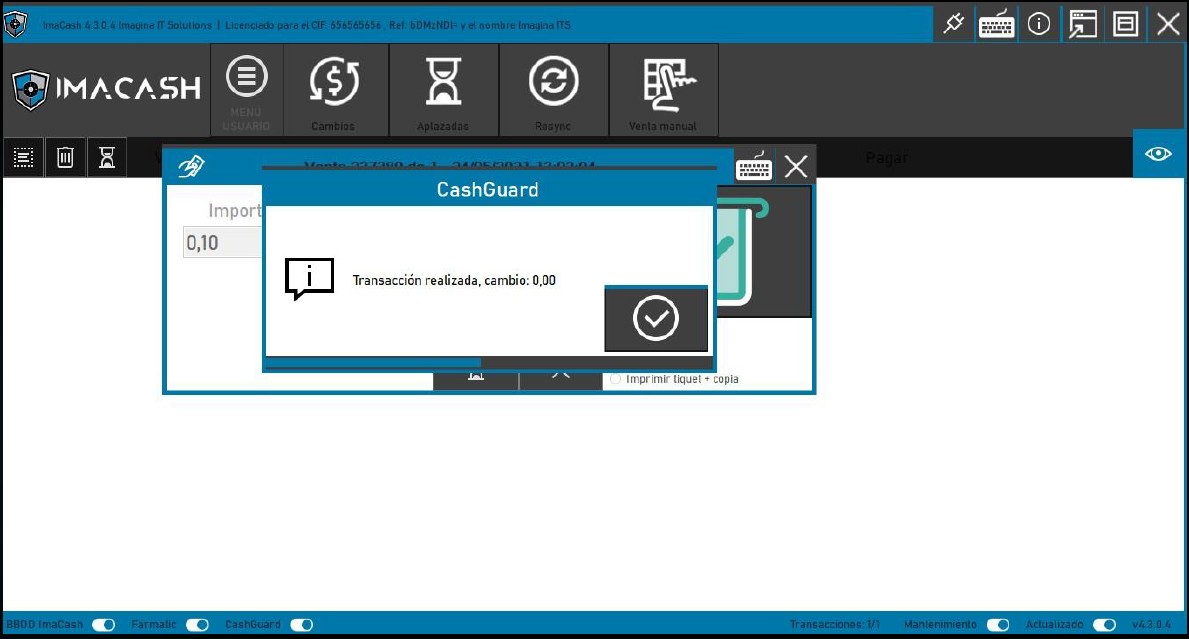
Task: Open the Cambios toolbar button
Action: 334,90
